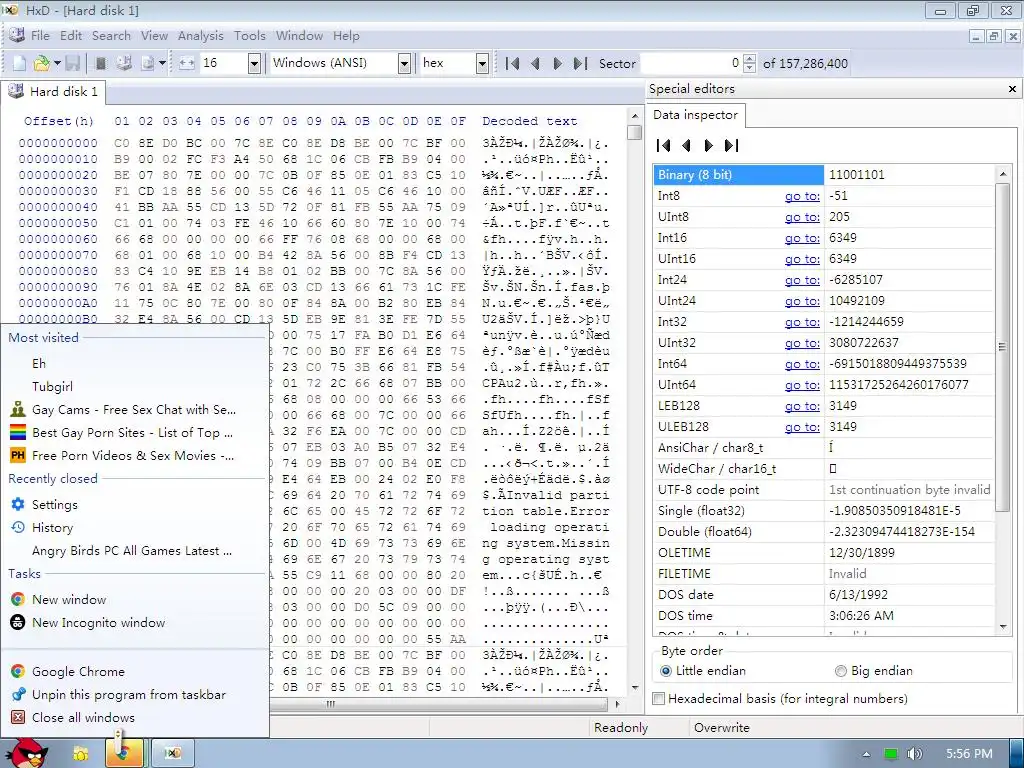The image size is (1024, 768).
Task: Expand the disk image dropdown arrow
Action: [163, 63]
